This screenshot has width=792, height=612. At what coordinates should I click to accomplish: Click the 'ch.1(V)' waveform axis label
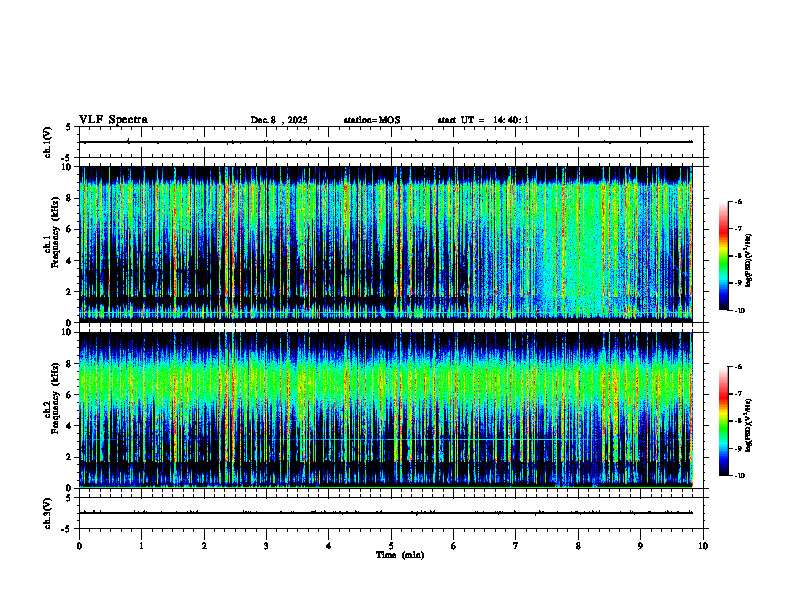coord(48,142)
